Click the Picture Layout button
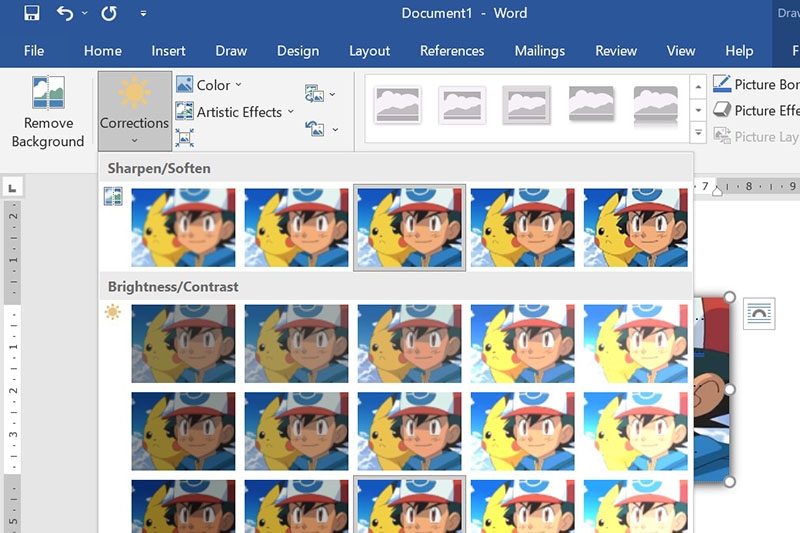Screen dimensions: 800x533 pyautogui.click(x=756, y=136)
